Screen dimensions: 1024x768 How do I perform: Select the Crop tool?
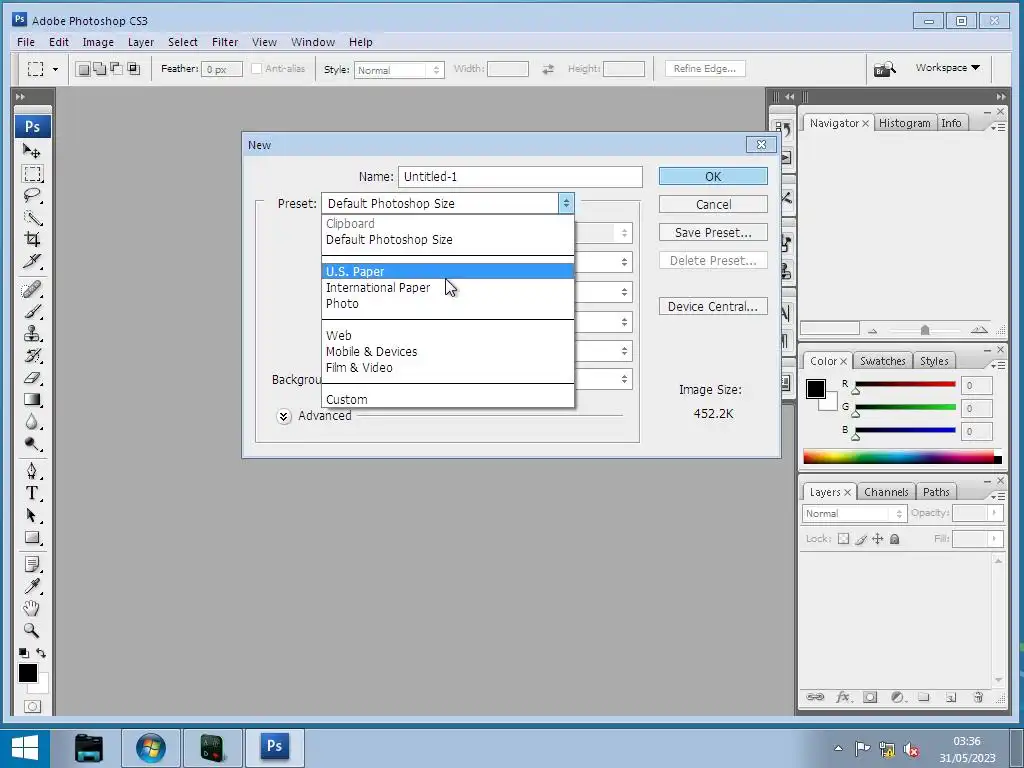click(31, 239)
